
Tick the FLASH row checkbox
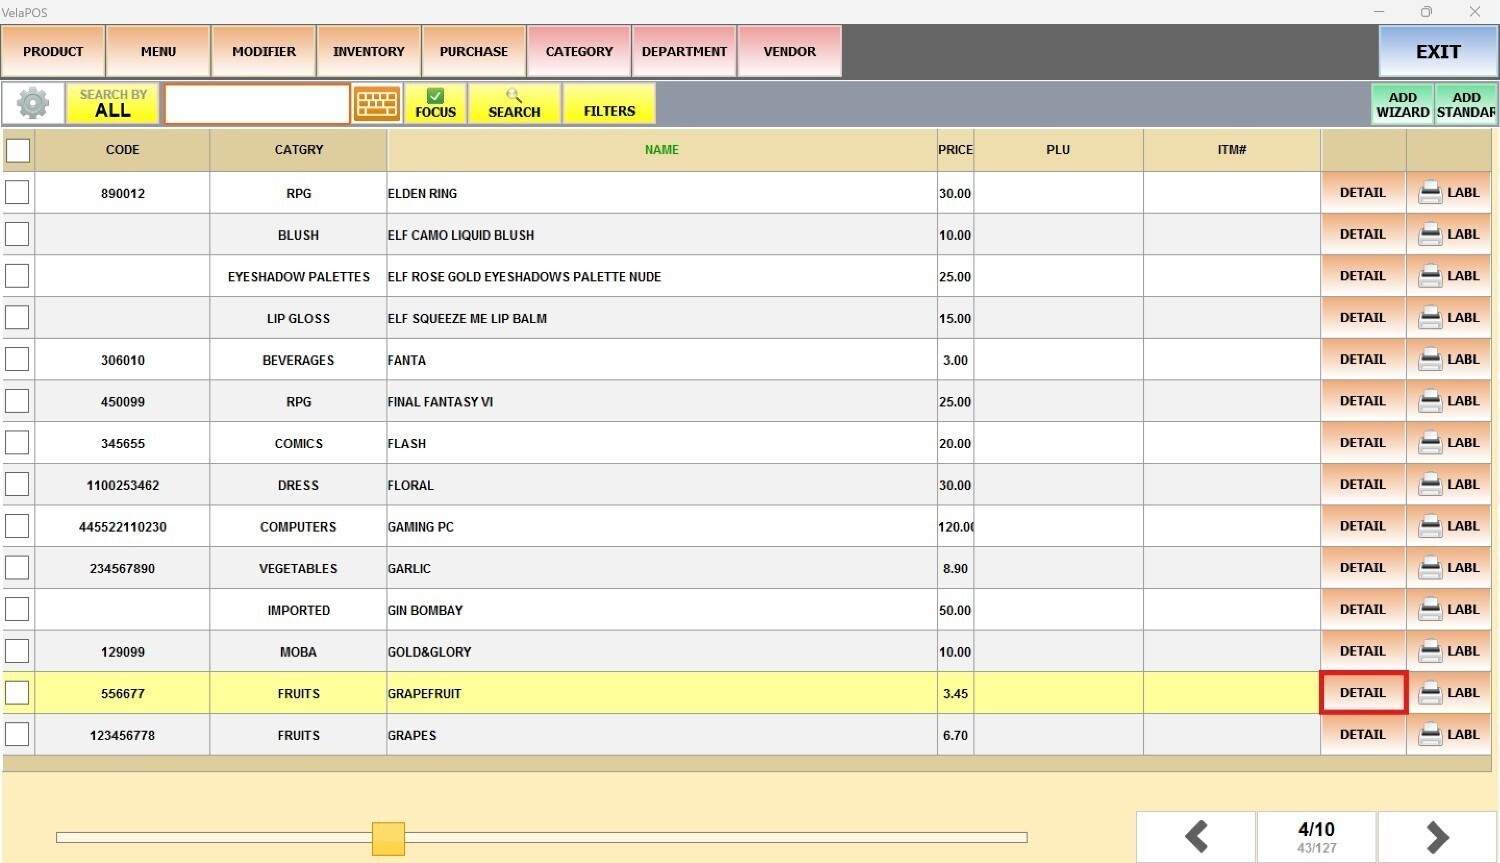[17, 442]
